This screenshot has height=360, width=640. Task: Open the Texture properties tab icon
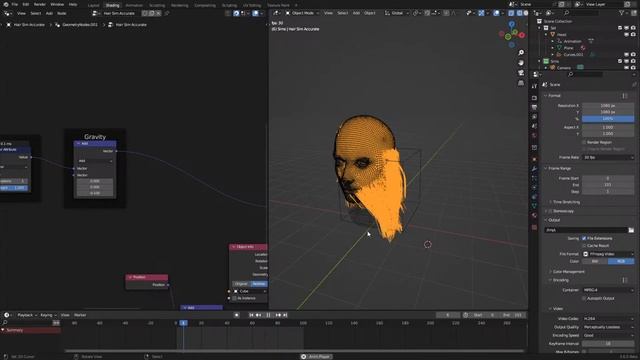click(534, 227)
